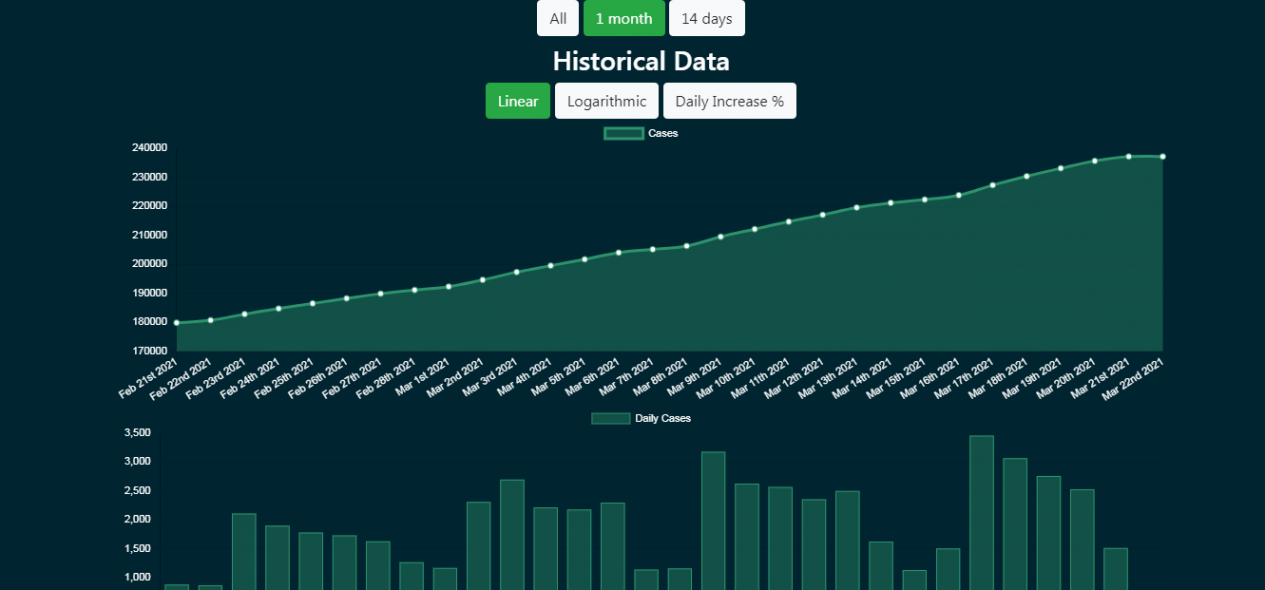Click the Mar 9th 2021 line point
Image resolution: width=1265 pixels, height=590 pixels.
[x=720, y=237]
